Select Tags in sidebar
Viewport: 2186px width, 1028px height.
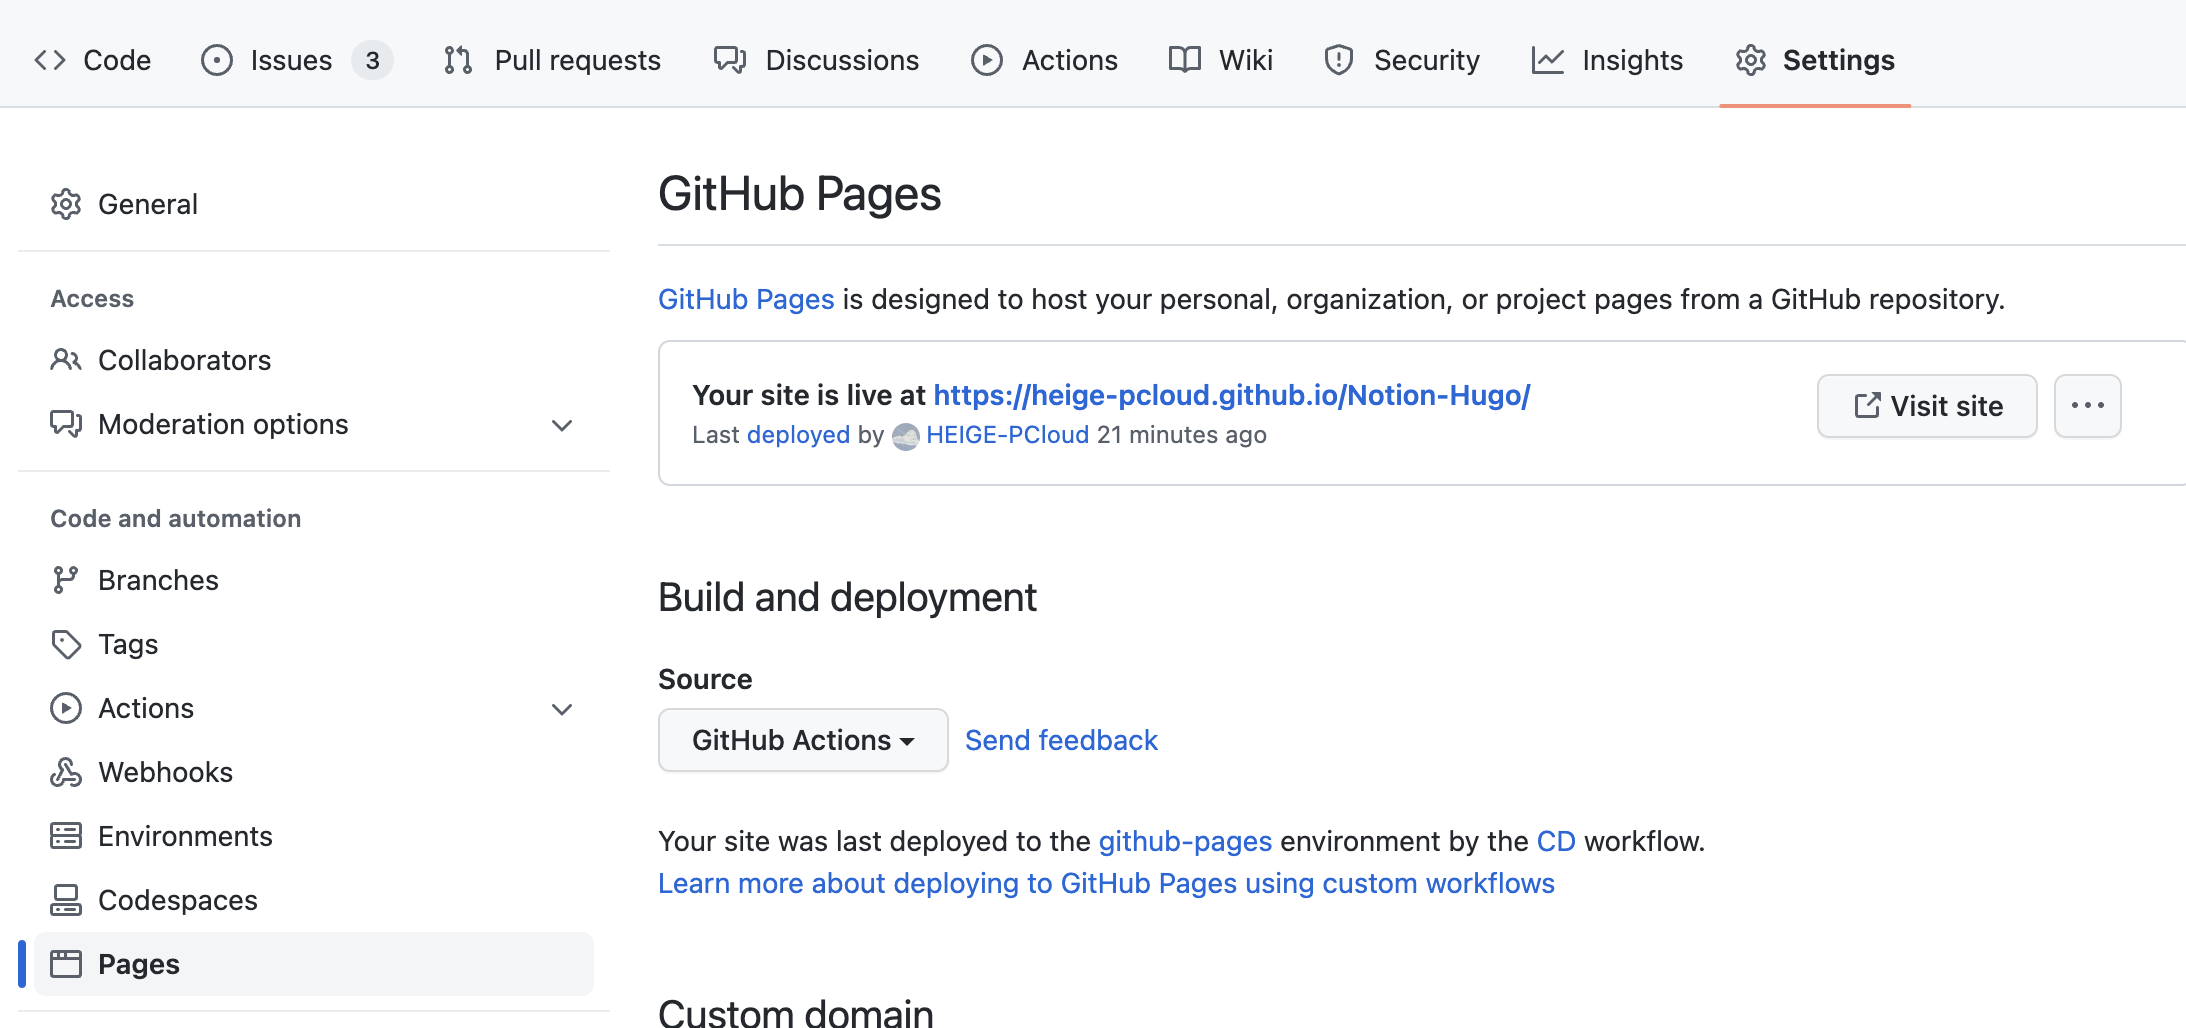[x=314, y=644]
